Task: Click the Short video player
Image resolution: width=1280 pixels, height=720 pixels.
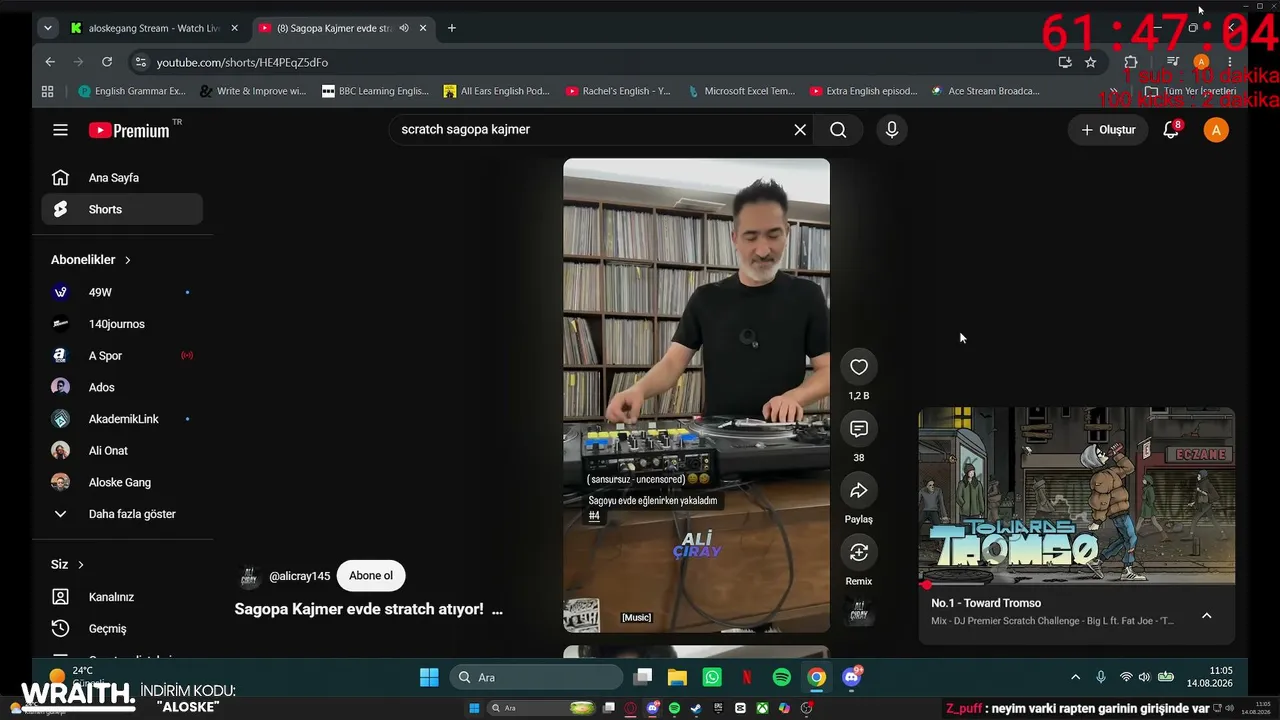Action: point(696,395)
